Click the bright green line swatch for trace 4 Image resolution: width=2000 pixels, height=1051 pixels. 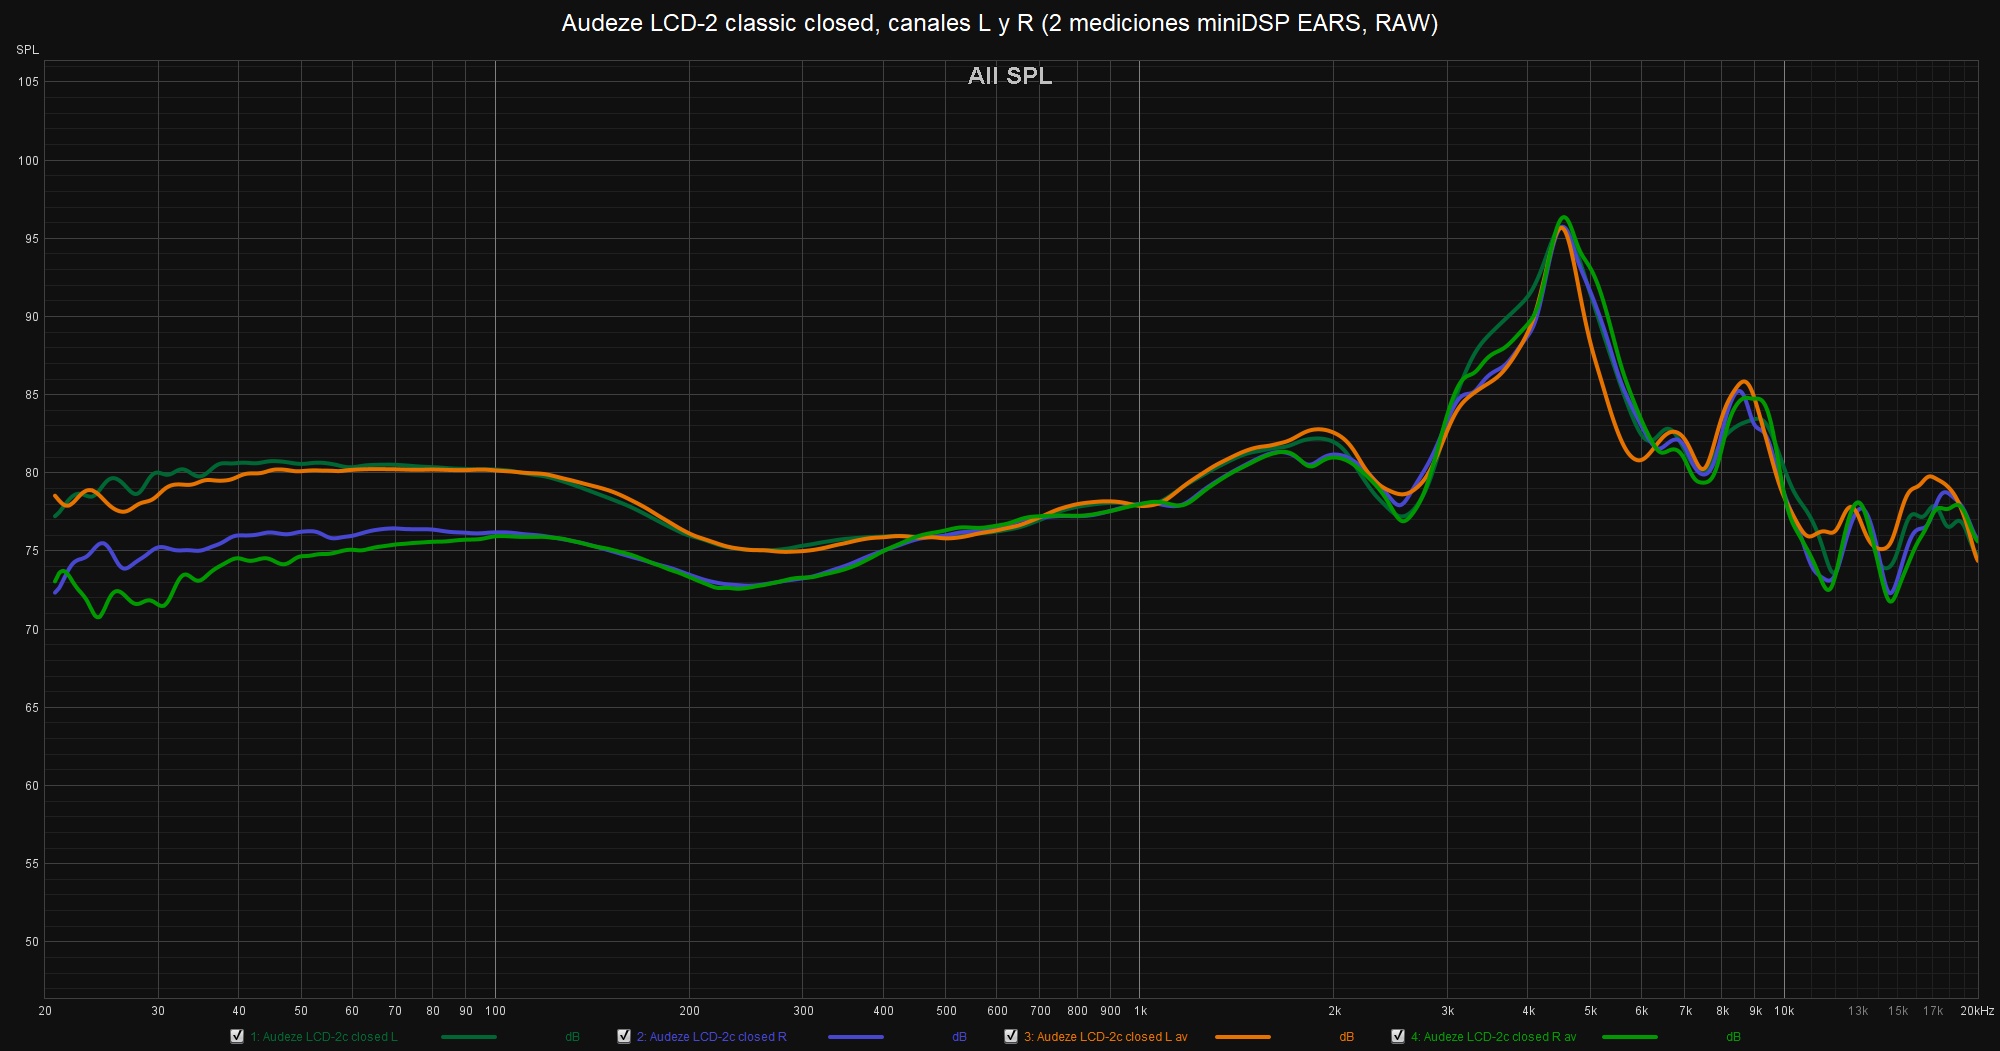point(1629,1037)
